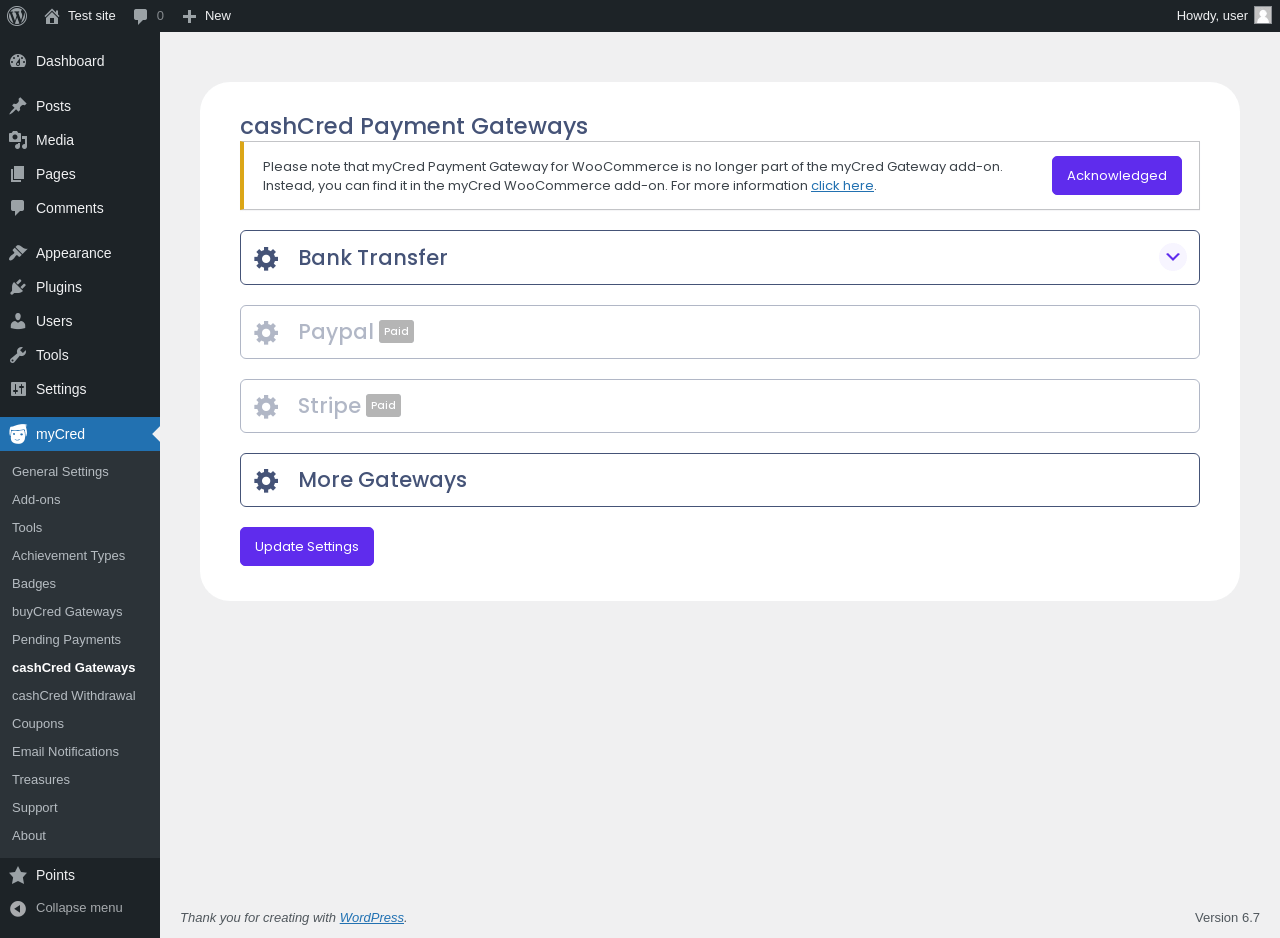Screen dimensions: 1280x938
Task: Click the 'Version 6.7' footer text
Action: click(1227, 917)
